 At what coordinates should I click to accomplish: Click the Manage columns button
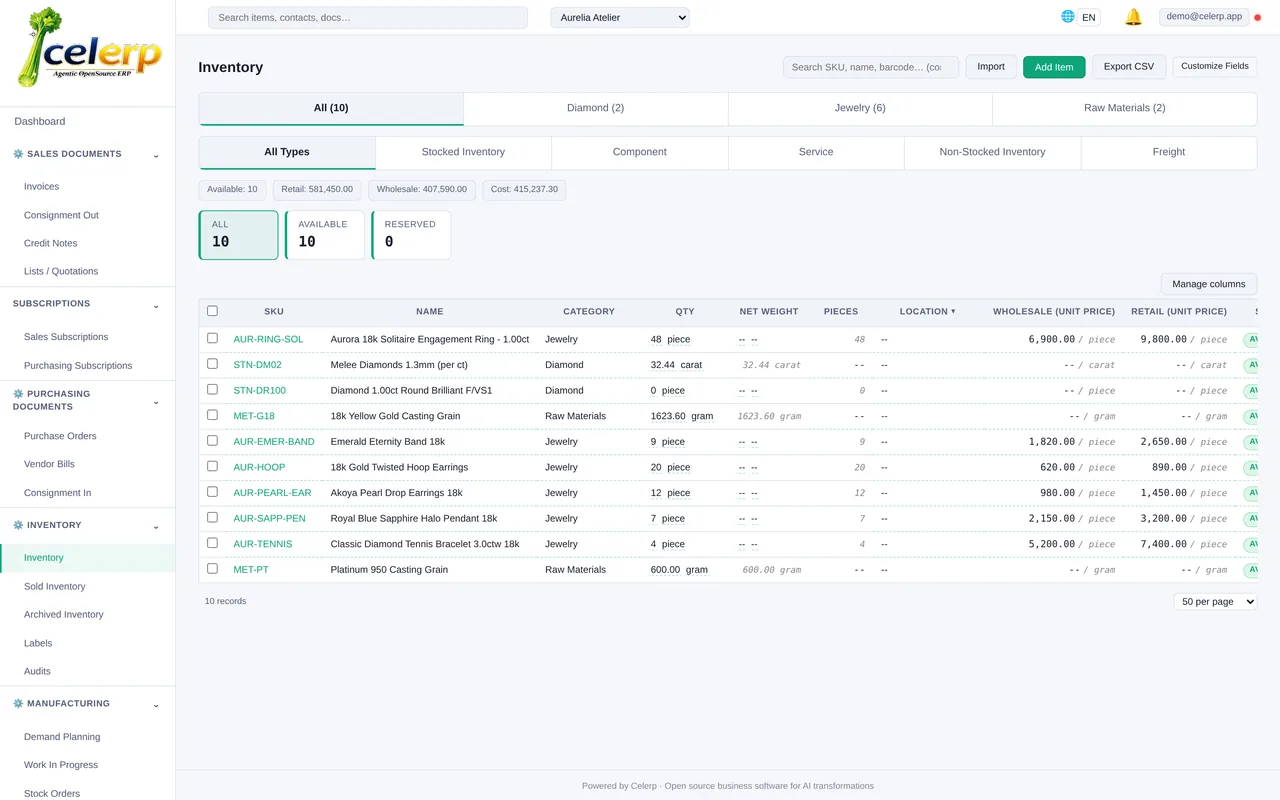click(1209, 284)
